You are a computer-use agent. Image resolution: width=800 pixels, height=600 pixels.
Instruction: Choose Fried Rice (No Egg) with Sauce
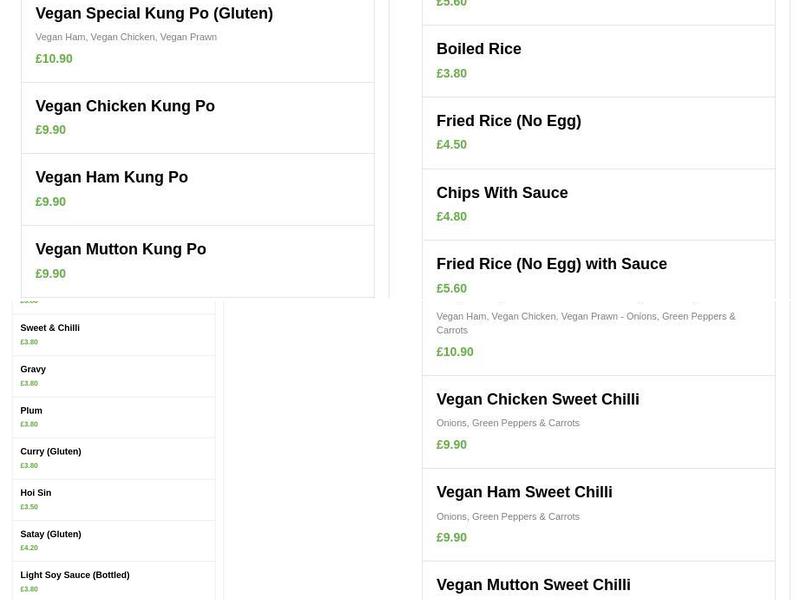pos(551,264)
